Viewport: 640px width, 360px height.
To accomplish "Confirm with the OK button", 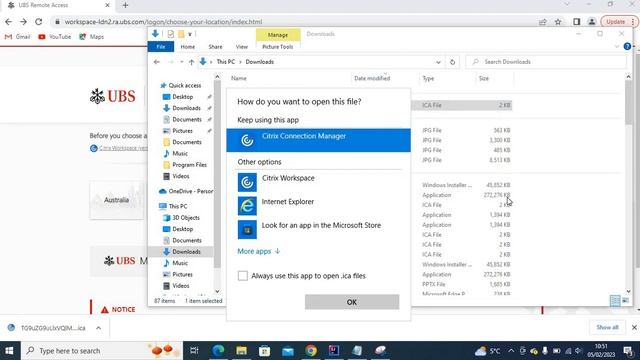I will tap(352, 302).
